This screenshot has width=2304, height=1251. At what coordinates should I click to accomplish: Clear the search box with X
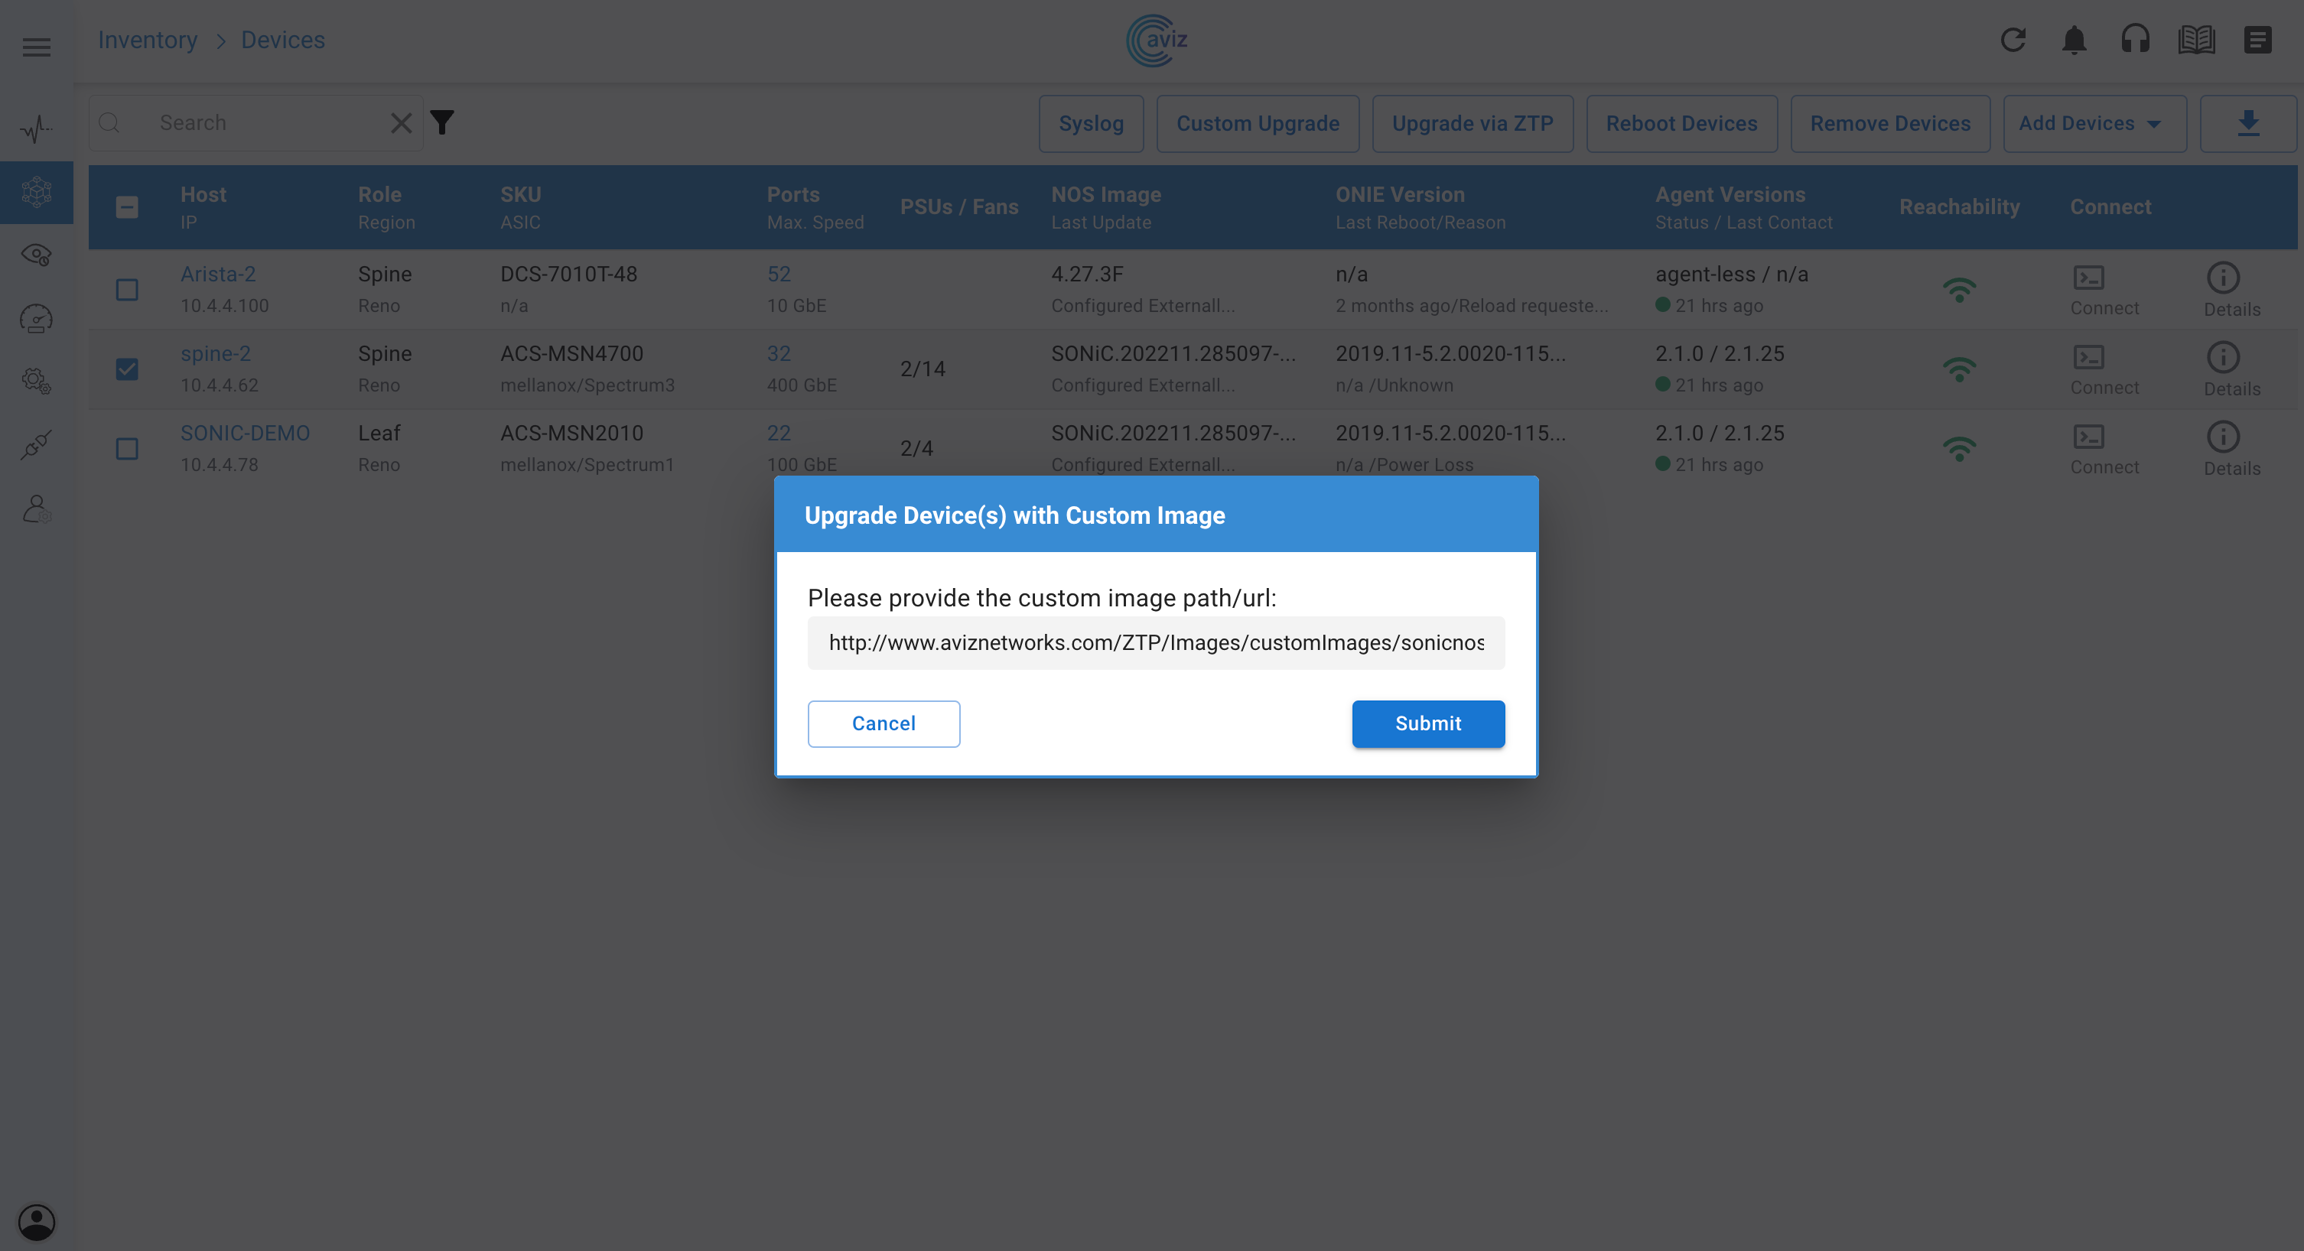click(x=401, y=123)
